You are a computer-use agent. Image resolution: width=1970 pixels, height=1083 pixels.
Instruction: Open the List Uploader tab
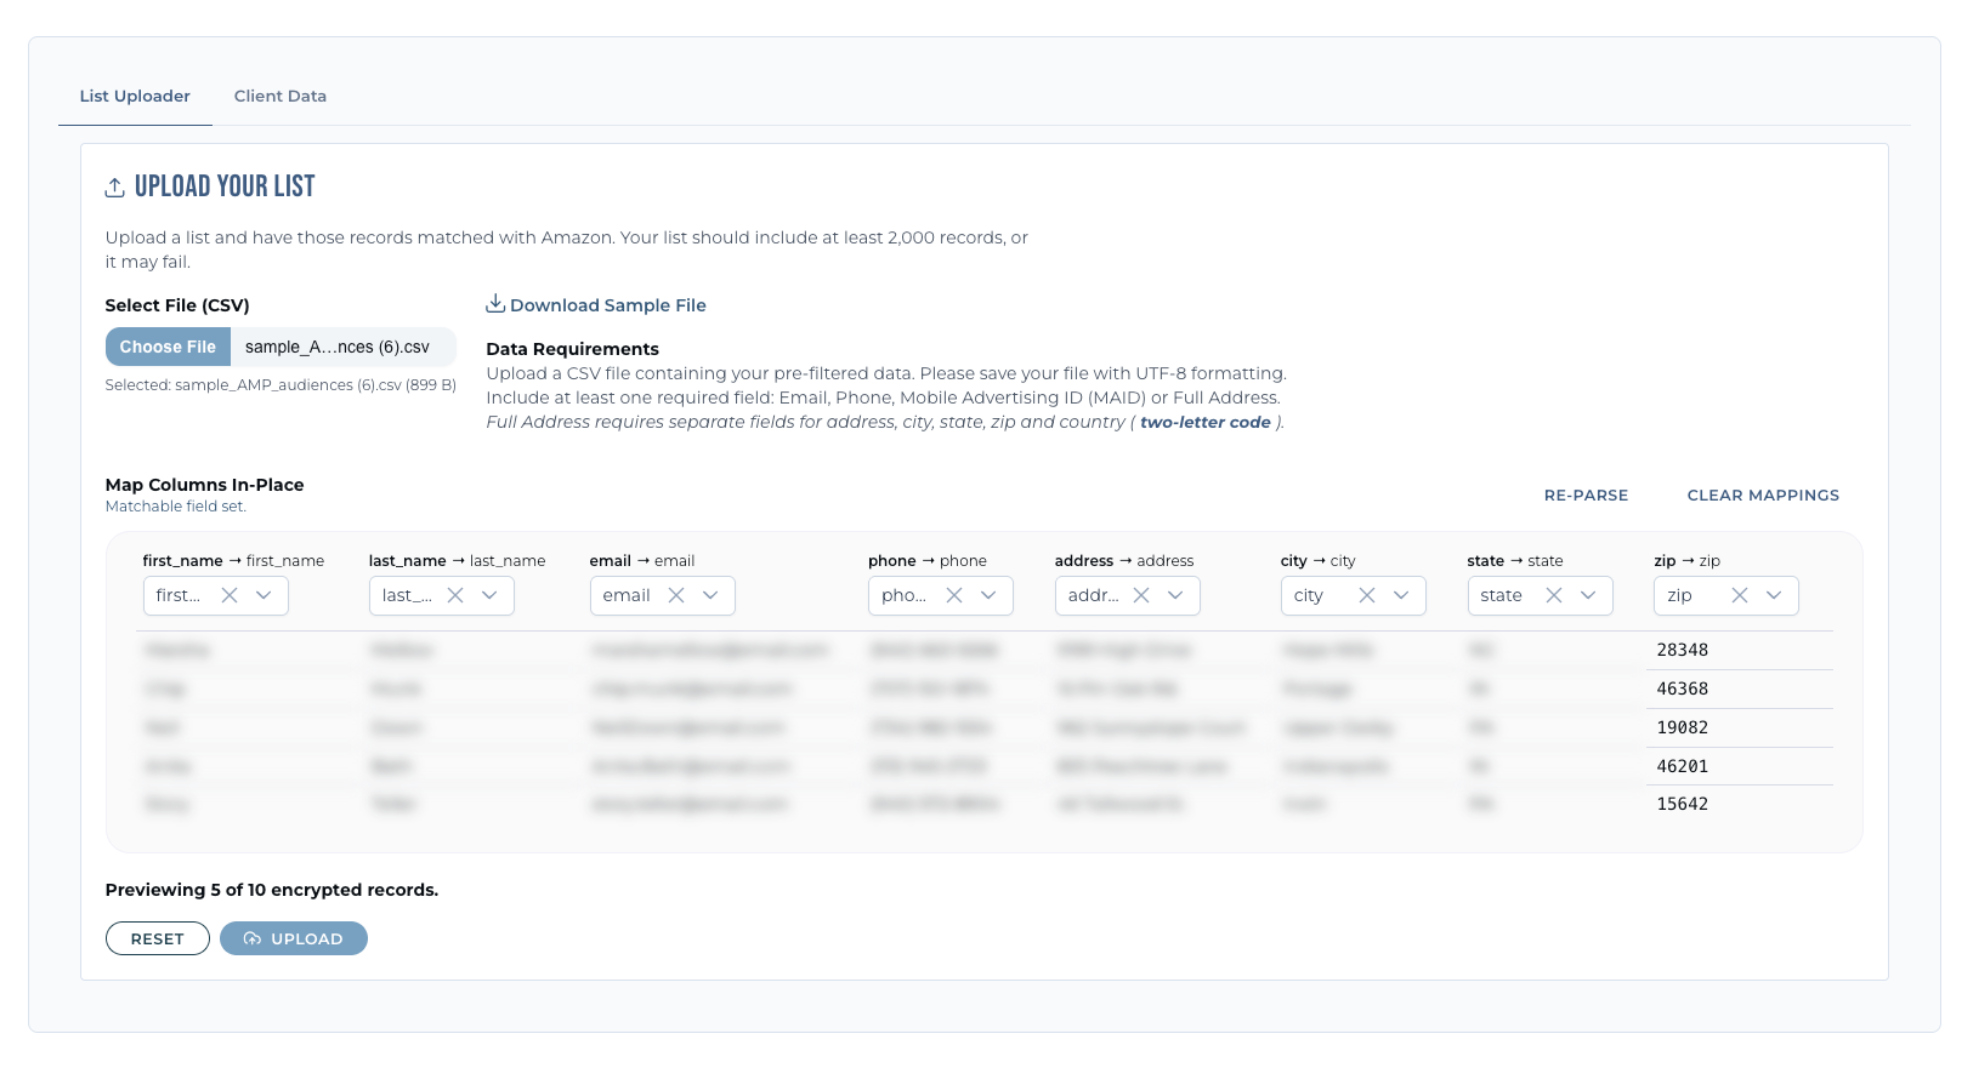click(x=135, y=96)
